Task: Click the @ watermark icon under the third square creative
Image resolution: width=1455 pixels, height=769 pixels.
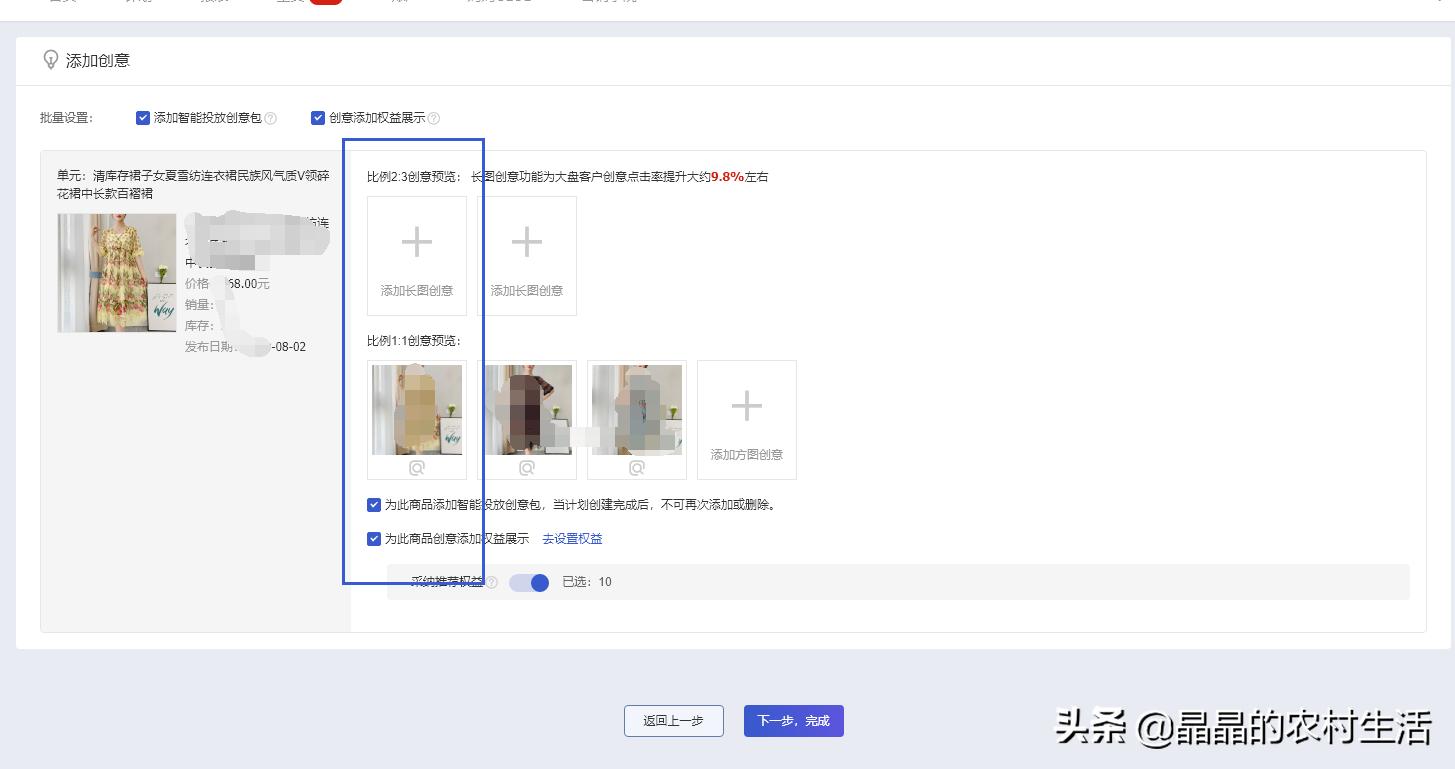Action: (636, 466)
